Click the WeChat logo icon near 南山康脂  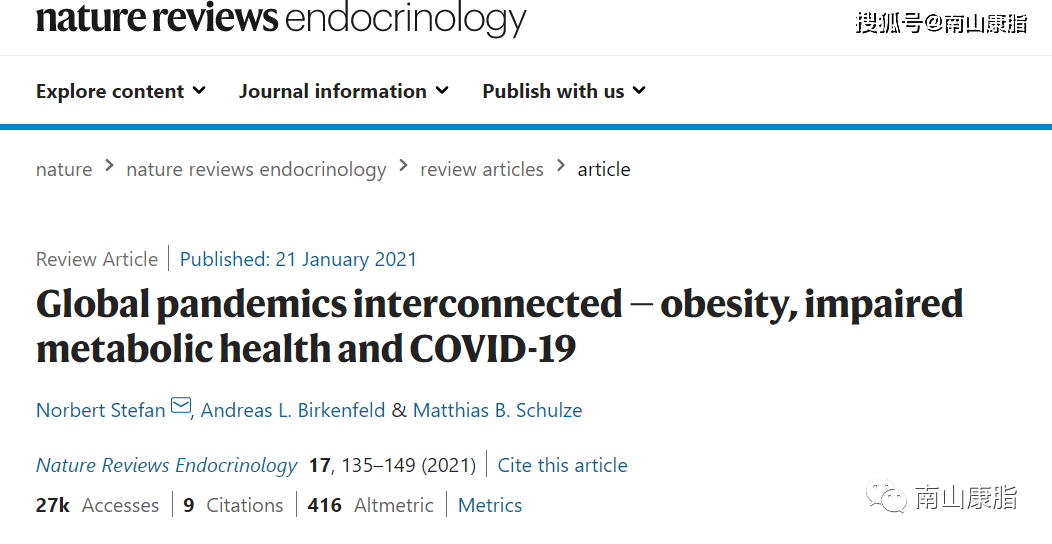point(886,497)
